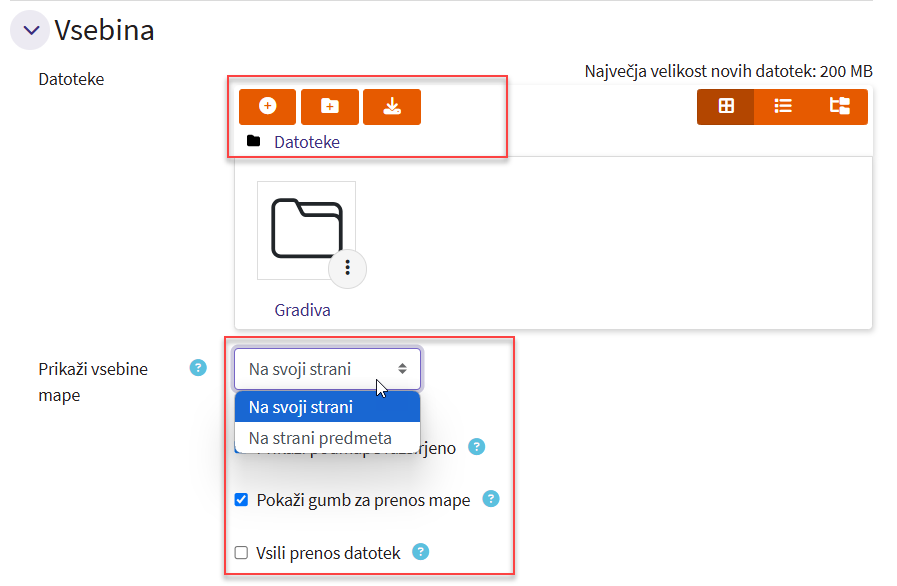Switch to icon grid view

click(726, 106)
